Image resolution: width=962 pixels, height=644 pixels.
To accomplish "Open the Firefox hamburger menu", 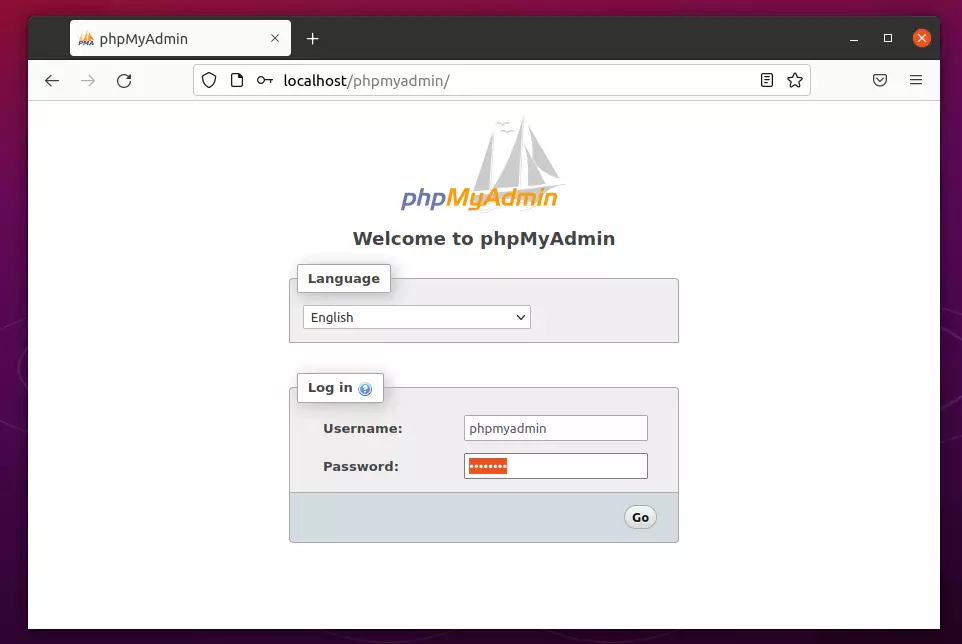I will pyautogui.click(x=915, y=80).
